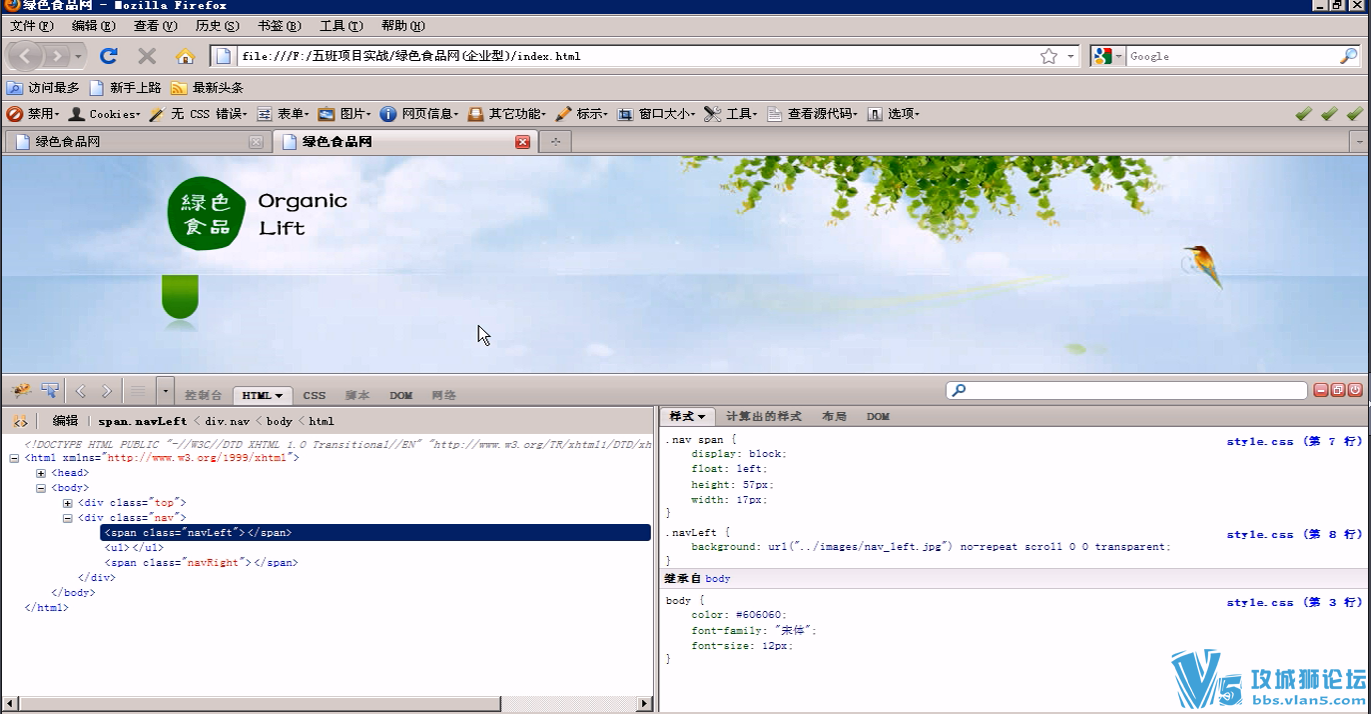Open the 图片 (Images) toolbar menu

[x=345, y=114]
